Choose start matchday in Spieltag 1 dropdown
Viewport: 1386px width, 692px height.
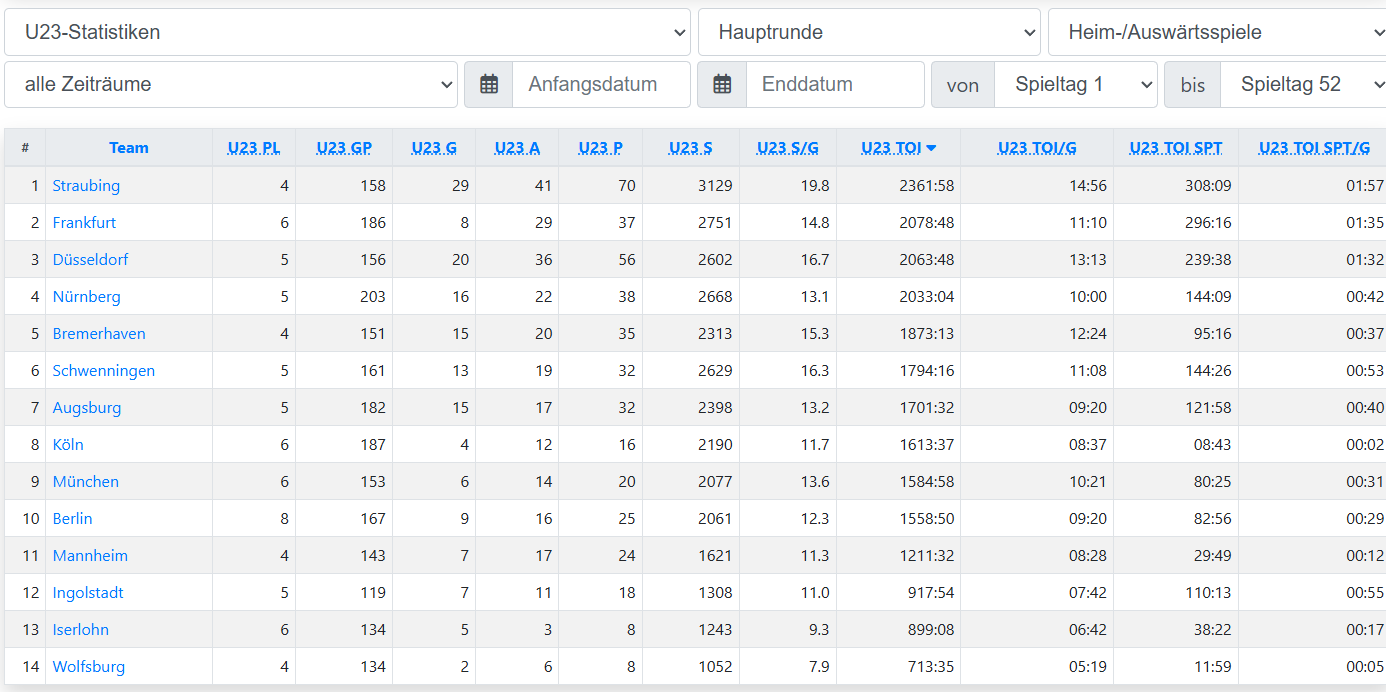[x=1075, y=85]
